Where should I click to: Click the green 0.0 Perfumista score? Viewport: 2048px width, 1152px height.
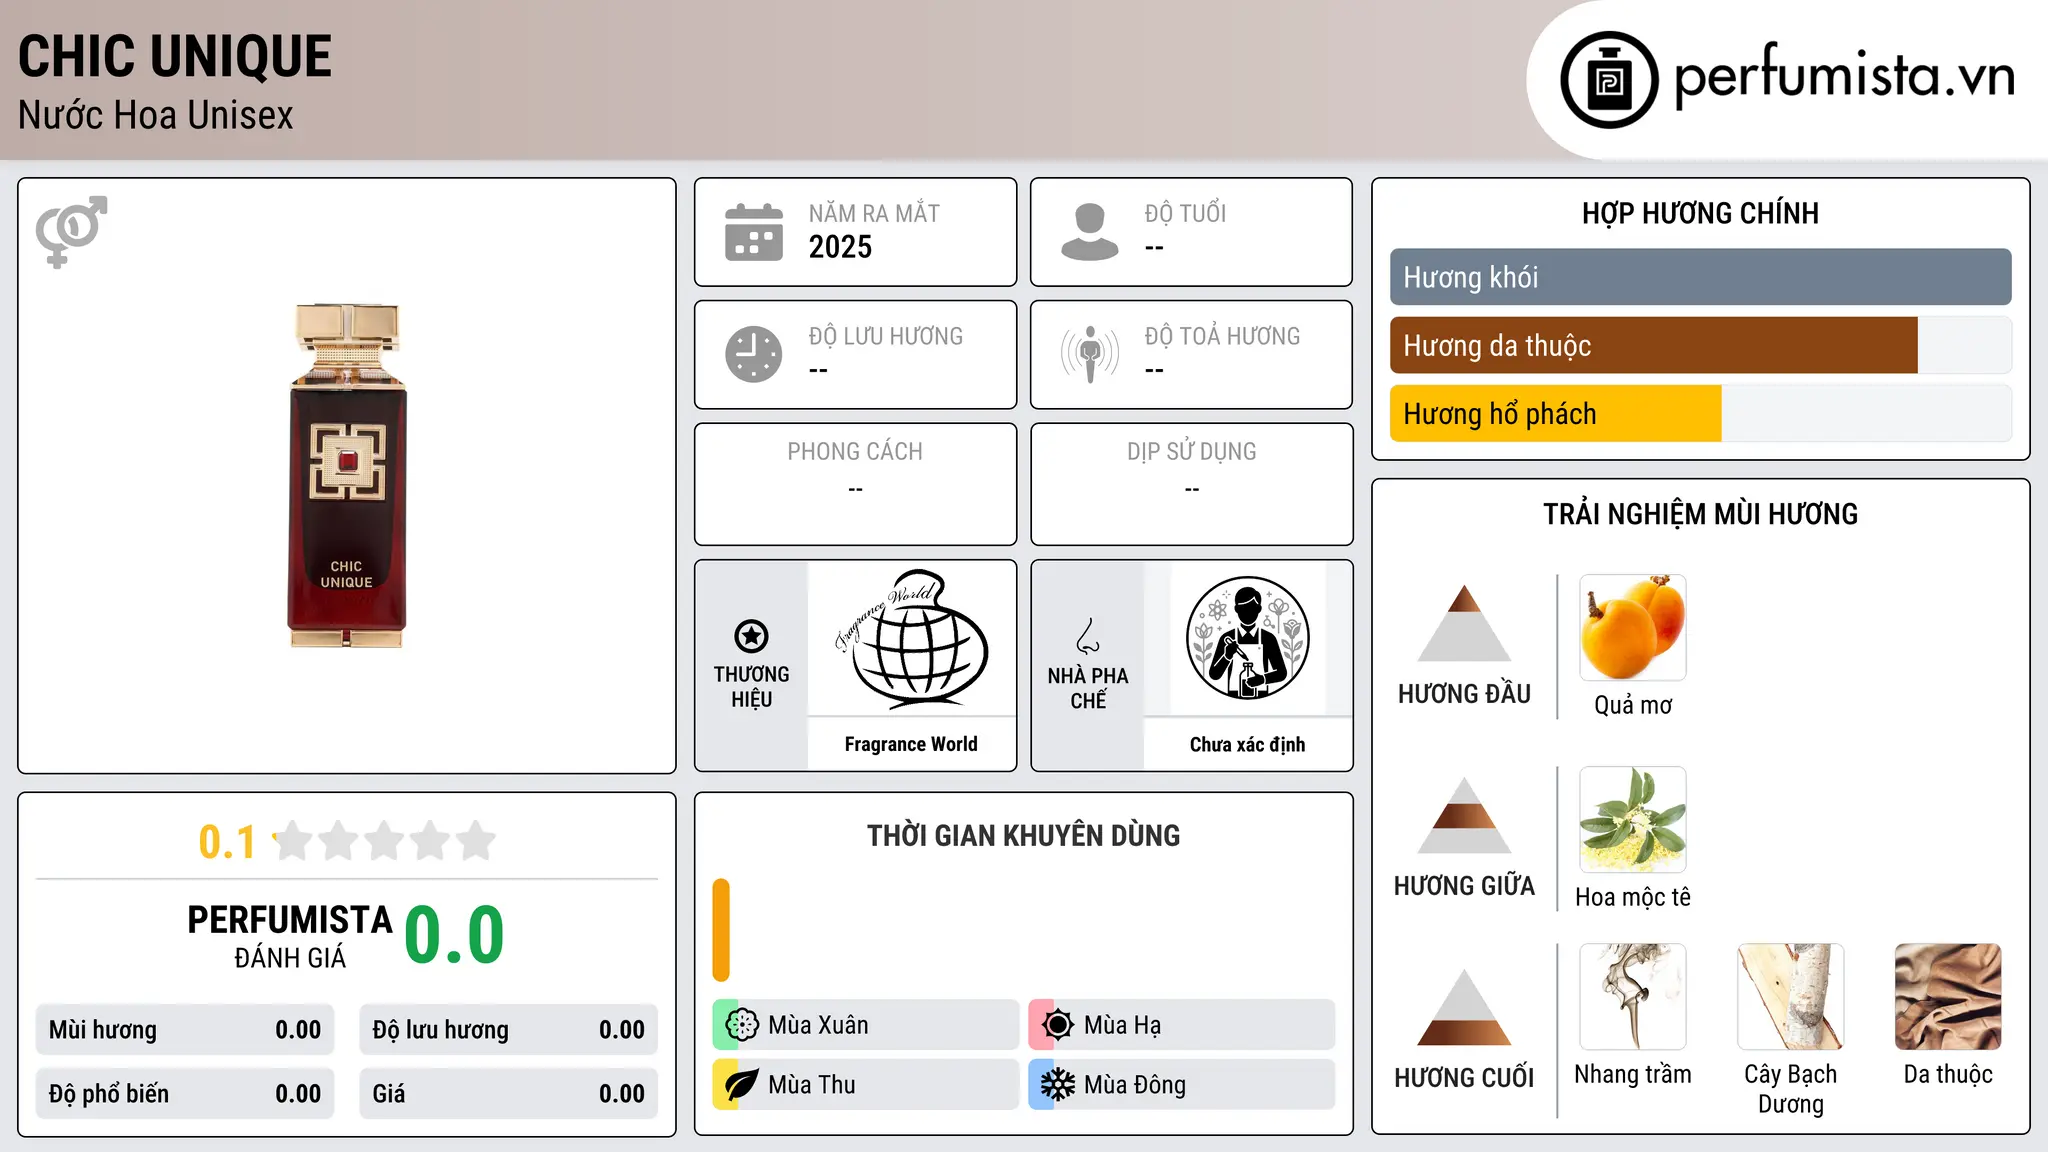pos(455,935)
